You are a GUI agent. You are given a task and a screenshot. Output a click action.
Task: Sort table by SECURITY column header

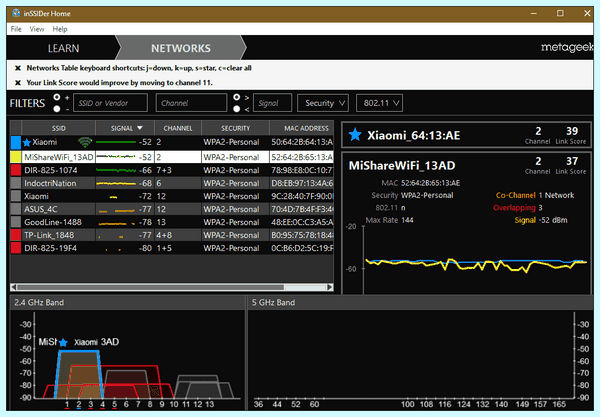(235, 128)
